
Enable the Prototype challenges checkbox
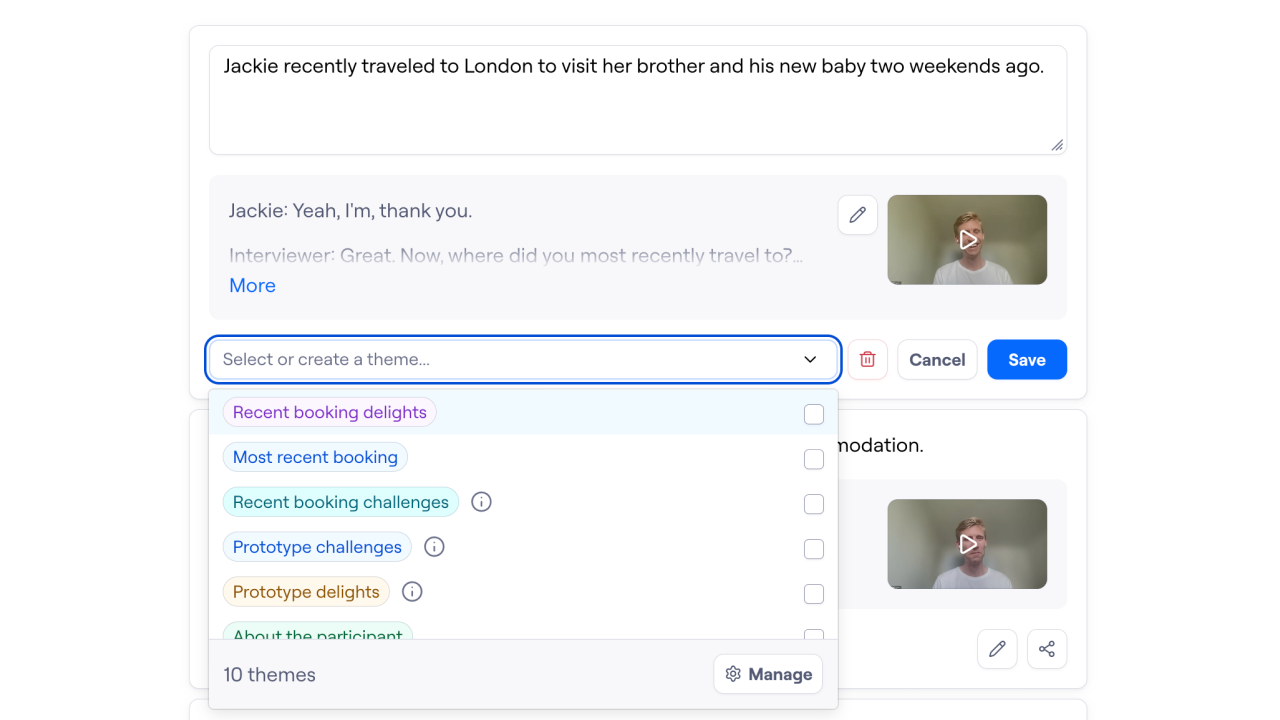pos(814,549)
